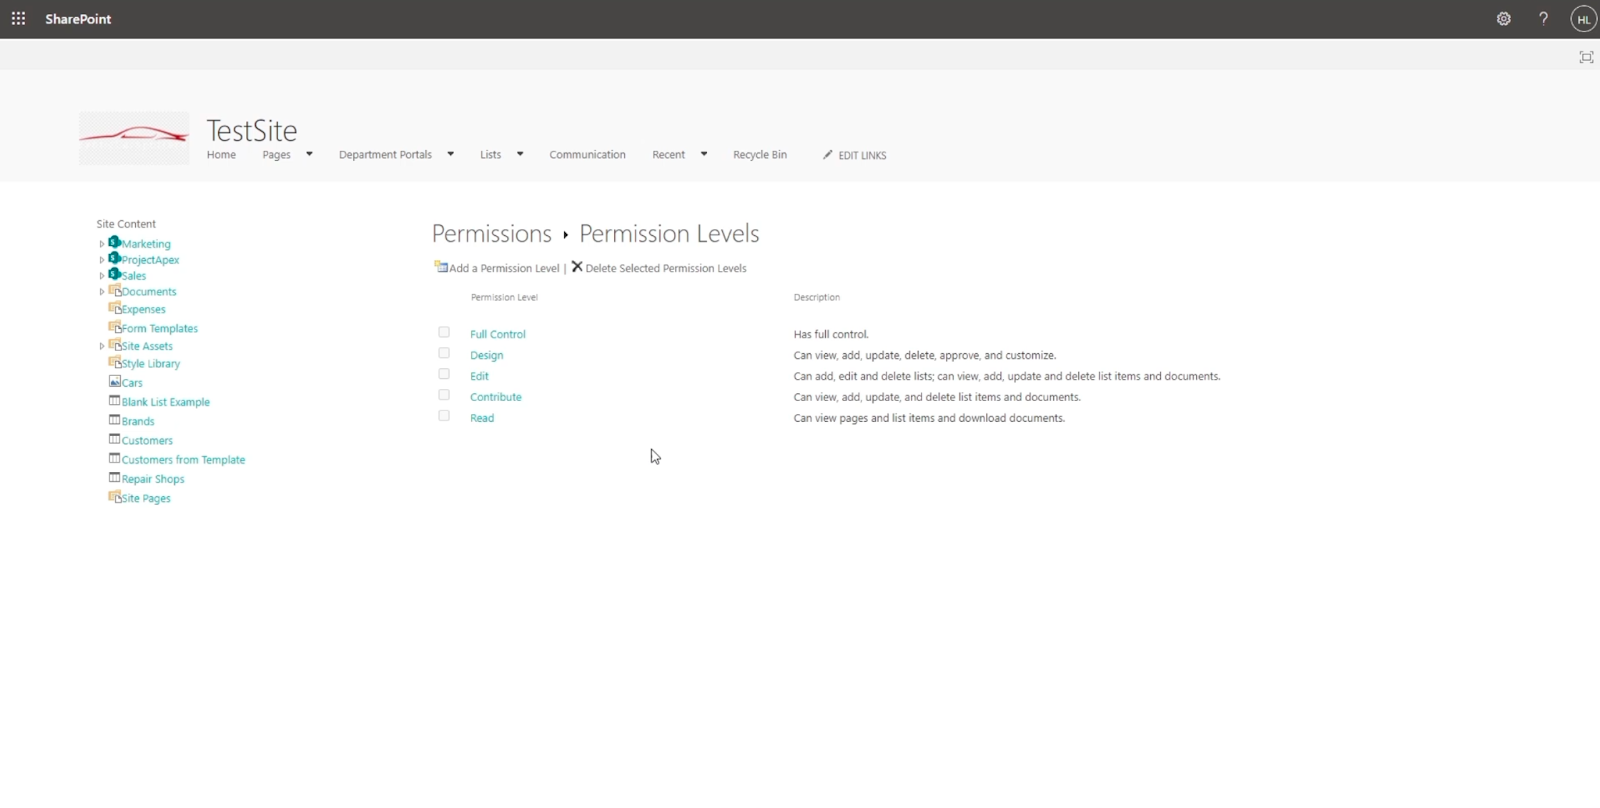Viewport: 1600px width, 808px height.
Task: Open the Pages navigation item
Action: [276, 155]
